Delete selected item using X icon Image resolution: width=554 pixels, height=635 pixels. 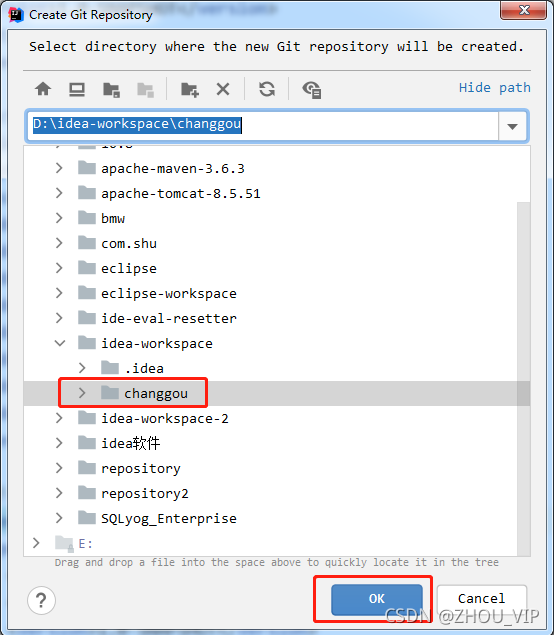tap(223, 89)
